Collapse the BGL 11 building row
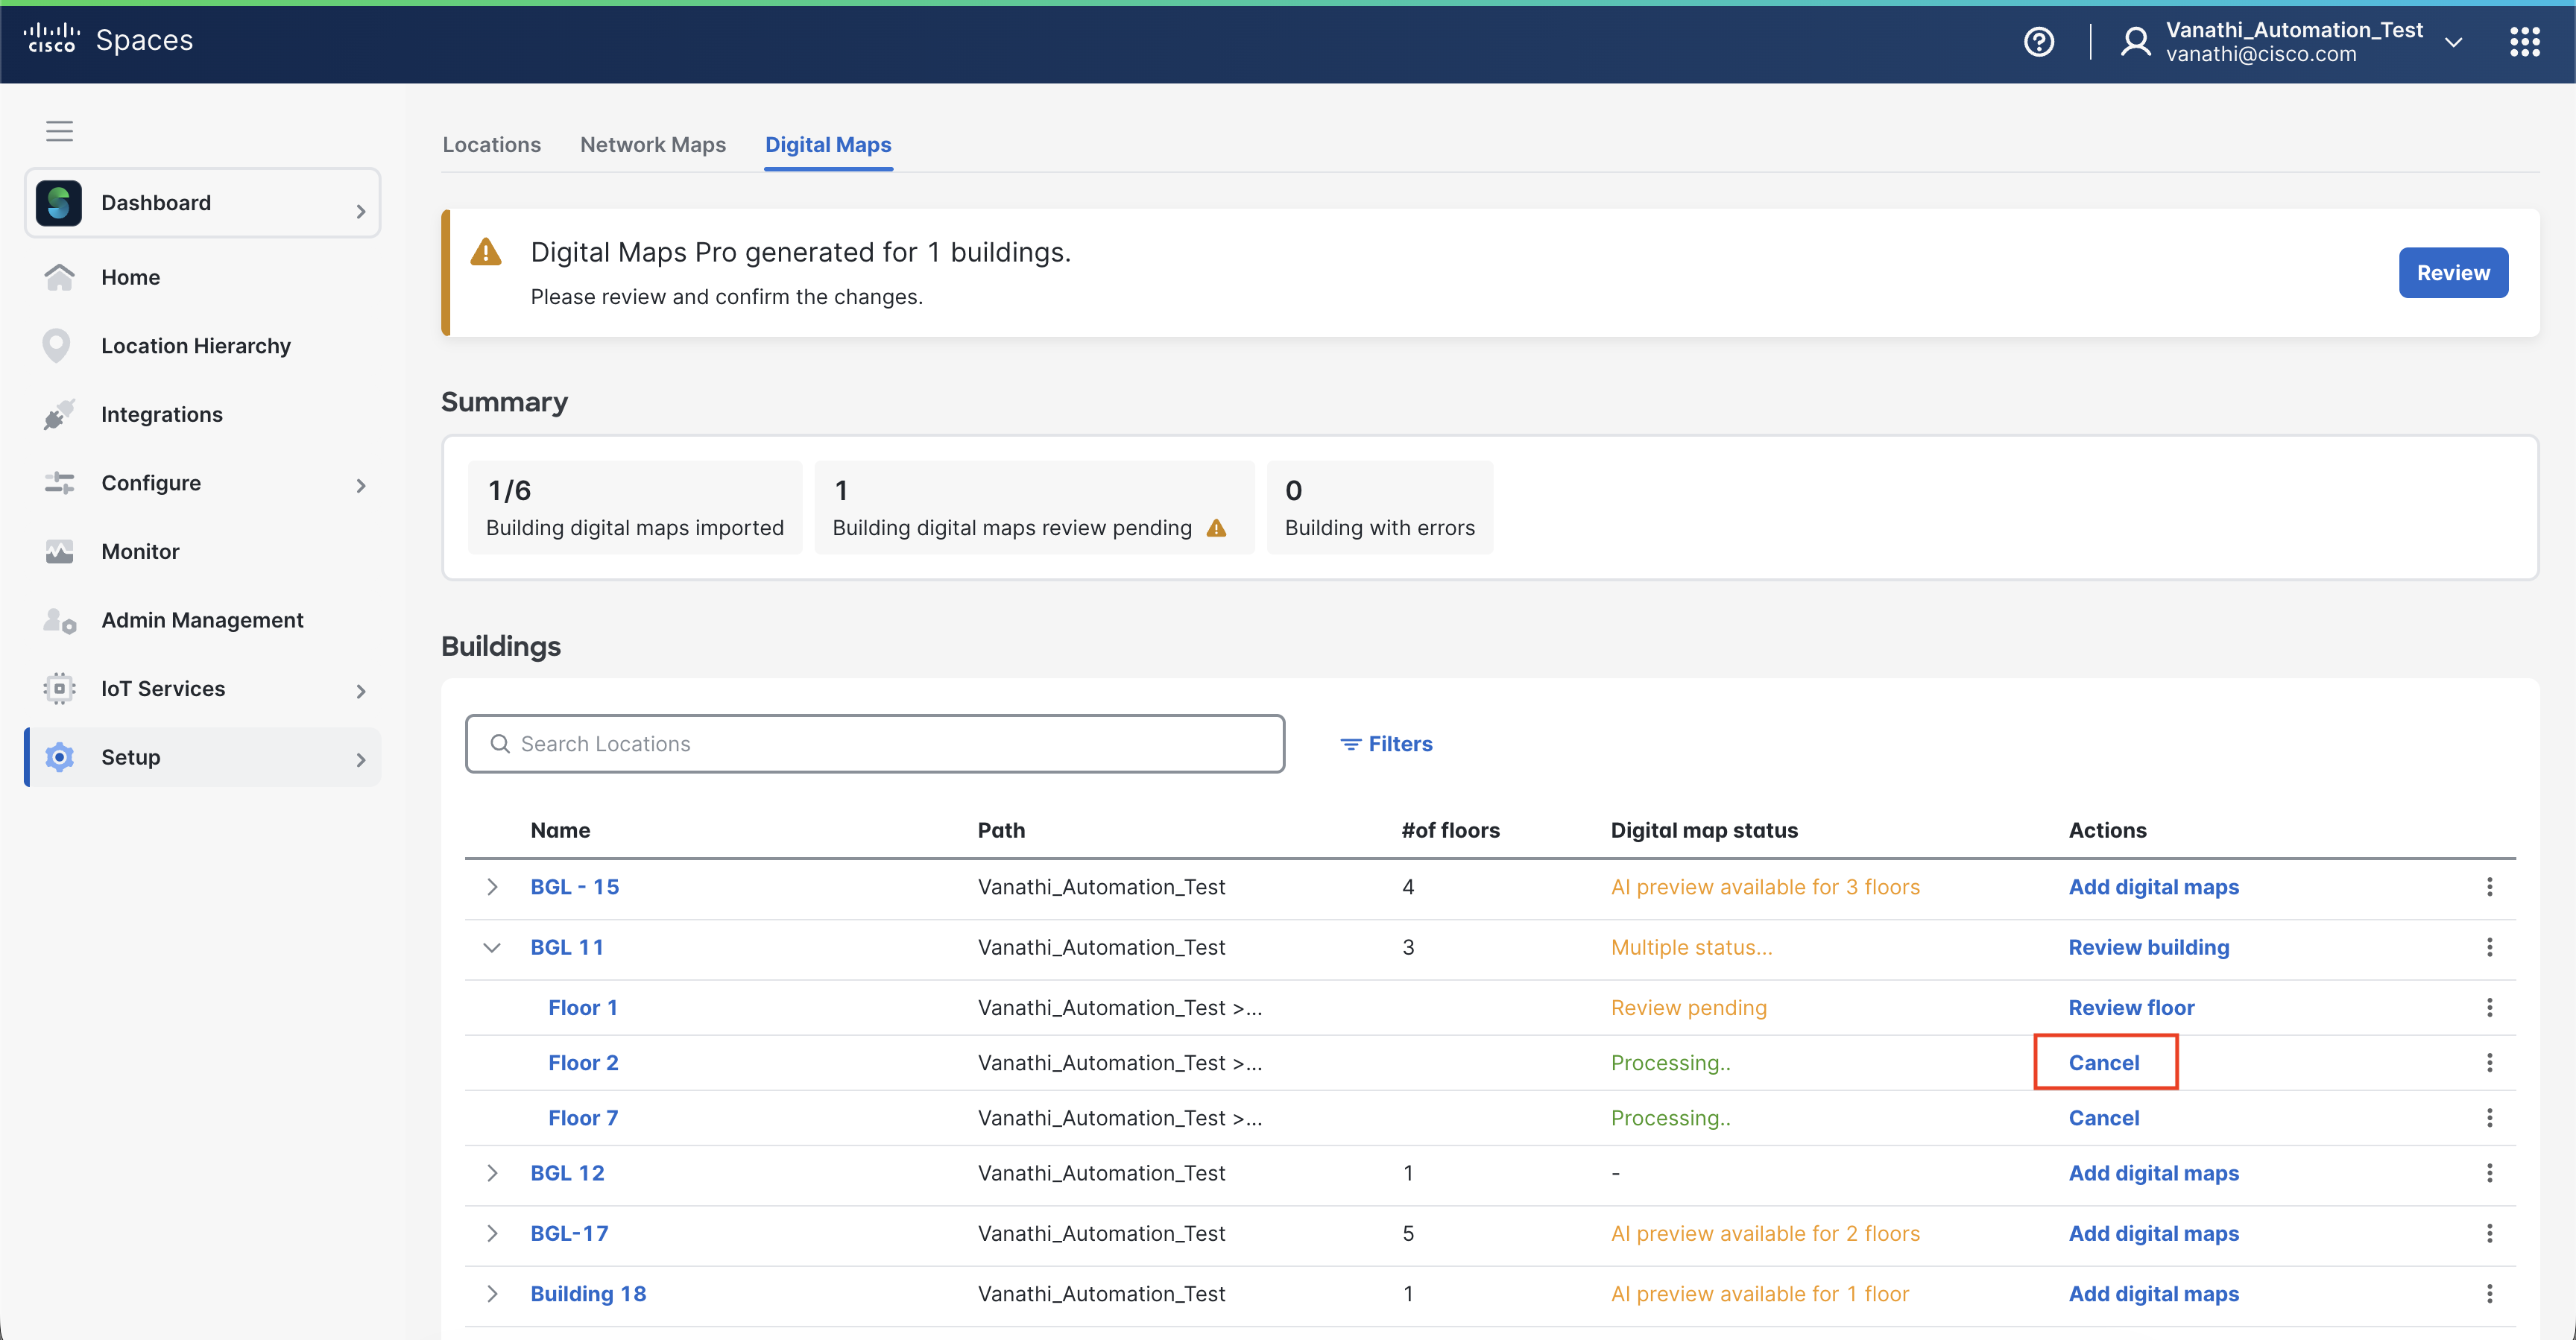The width and height of the screenshot is (2576, 1340). [x=492, y=948]
